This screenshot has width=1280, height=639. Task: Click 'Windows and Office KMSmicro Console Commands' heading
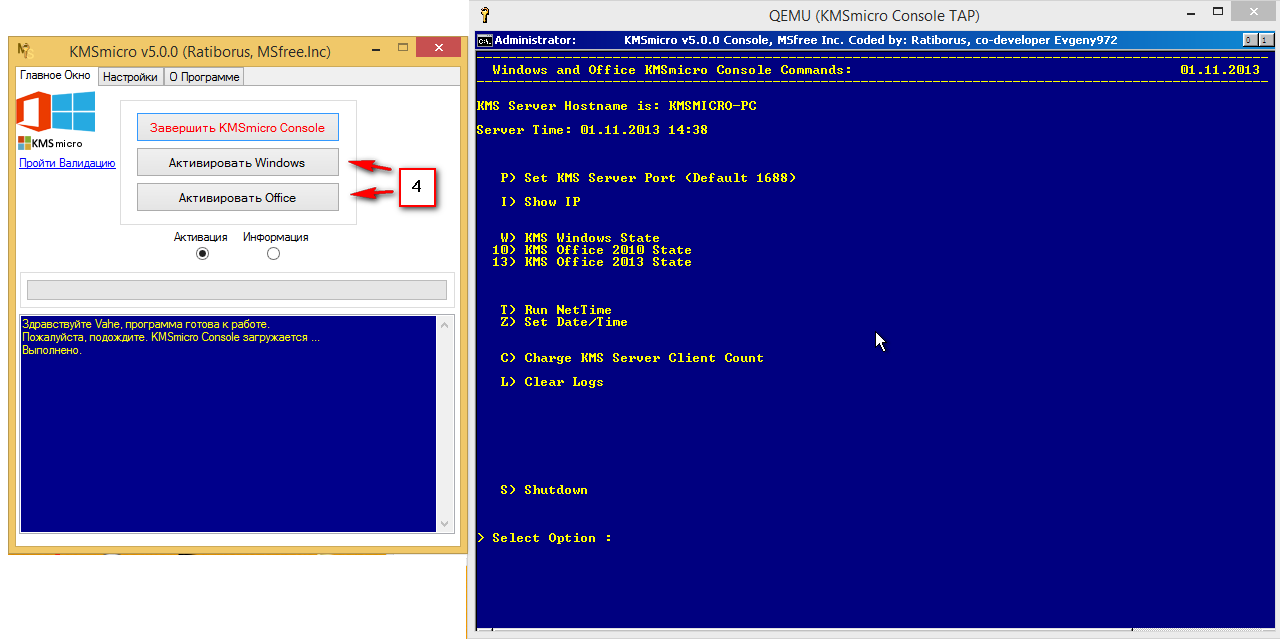672,70
